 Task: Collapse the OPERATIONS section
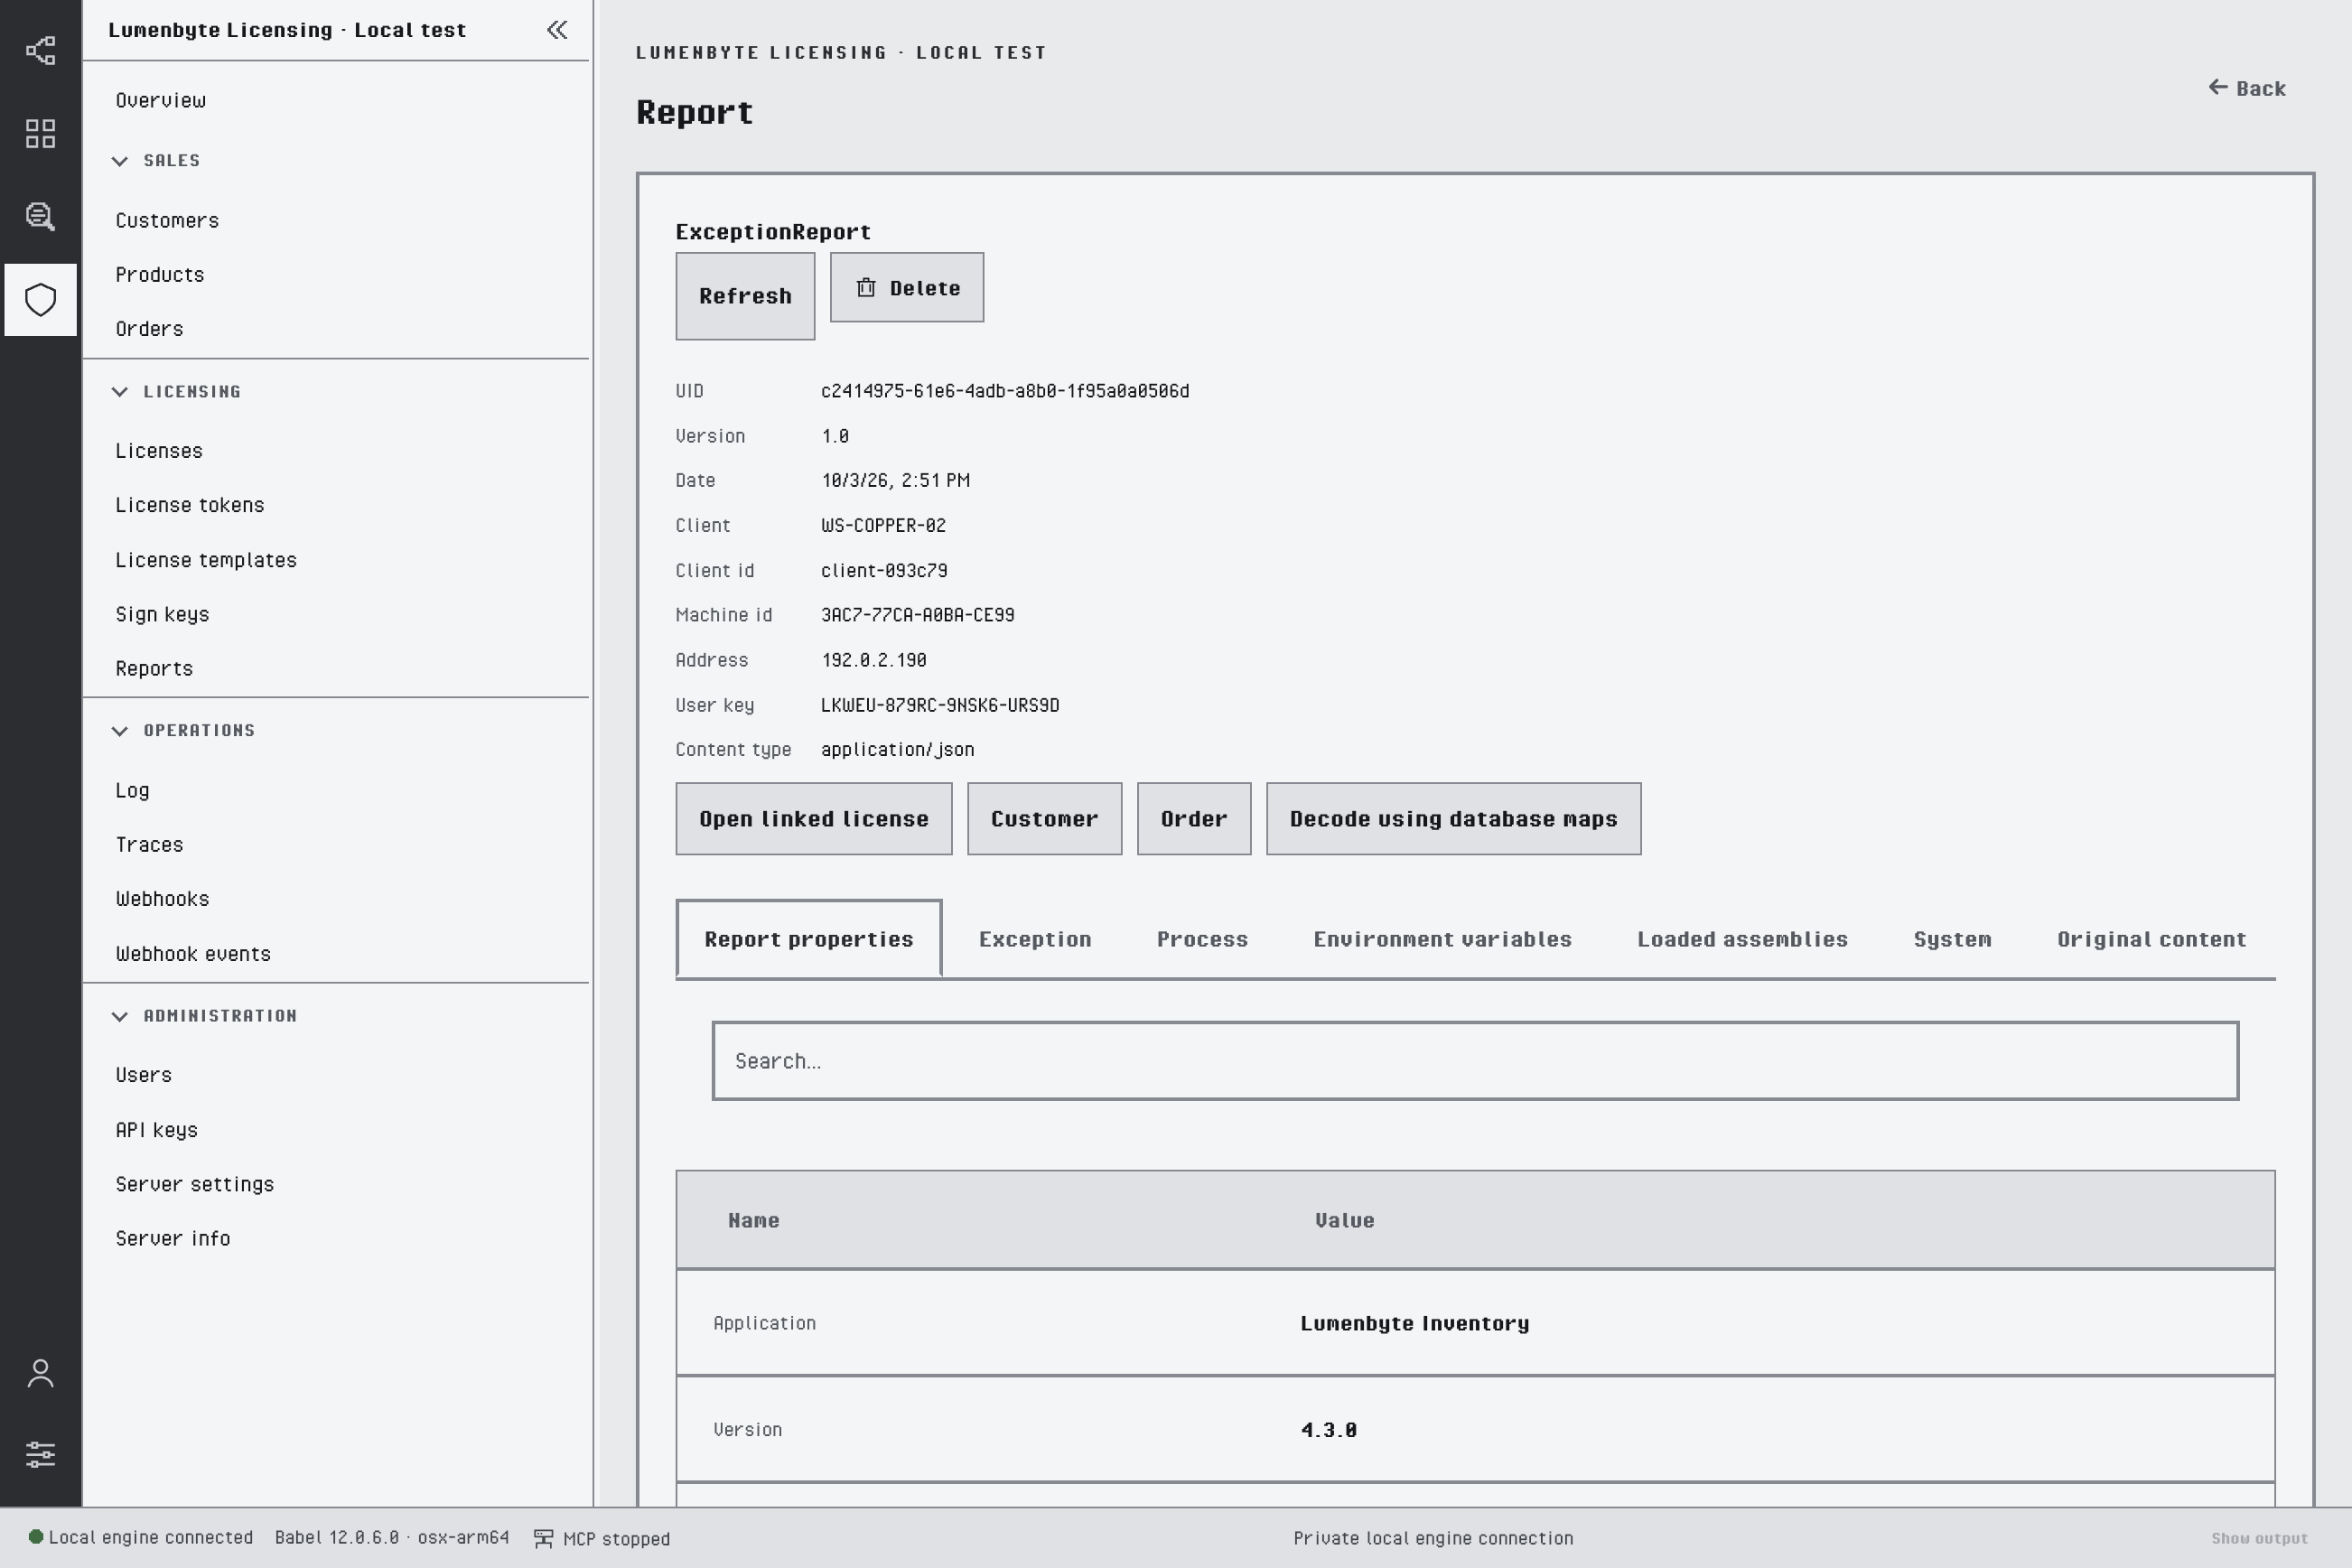[x=120, y=731]
